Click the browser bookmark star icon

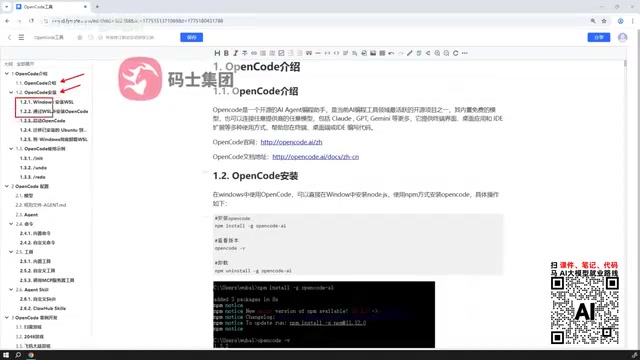click(604, 21)
